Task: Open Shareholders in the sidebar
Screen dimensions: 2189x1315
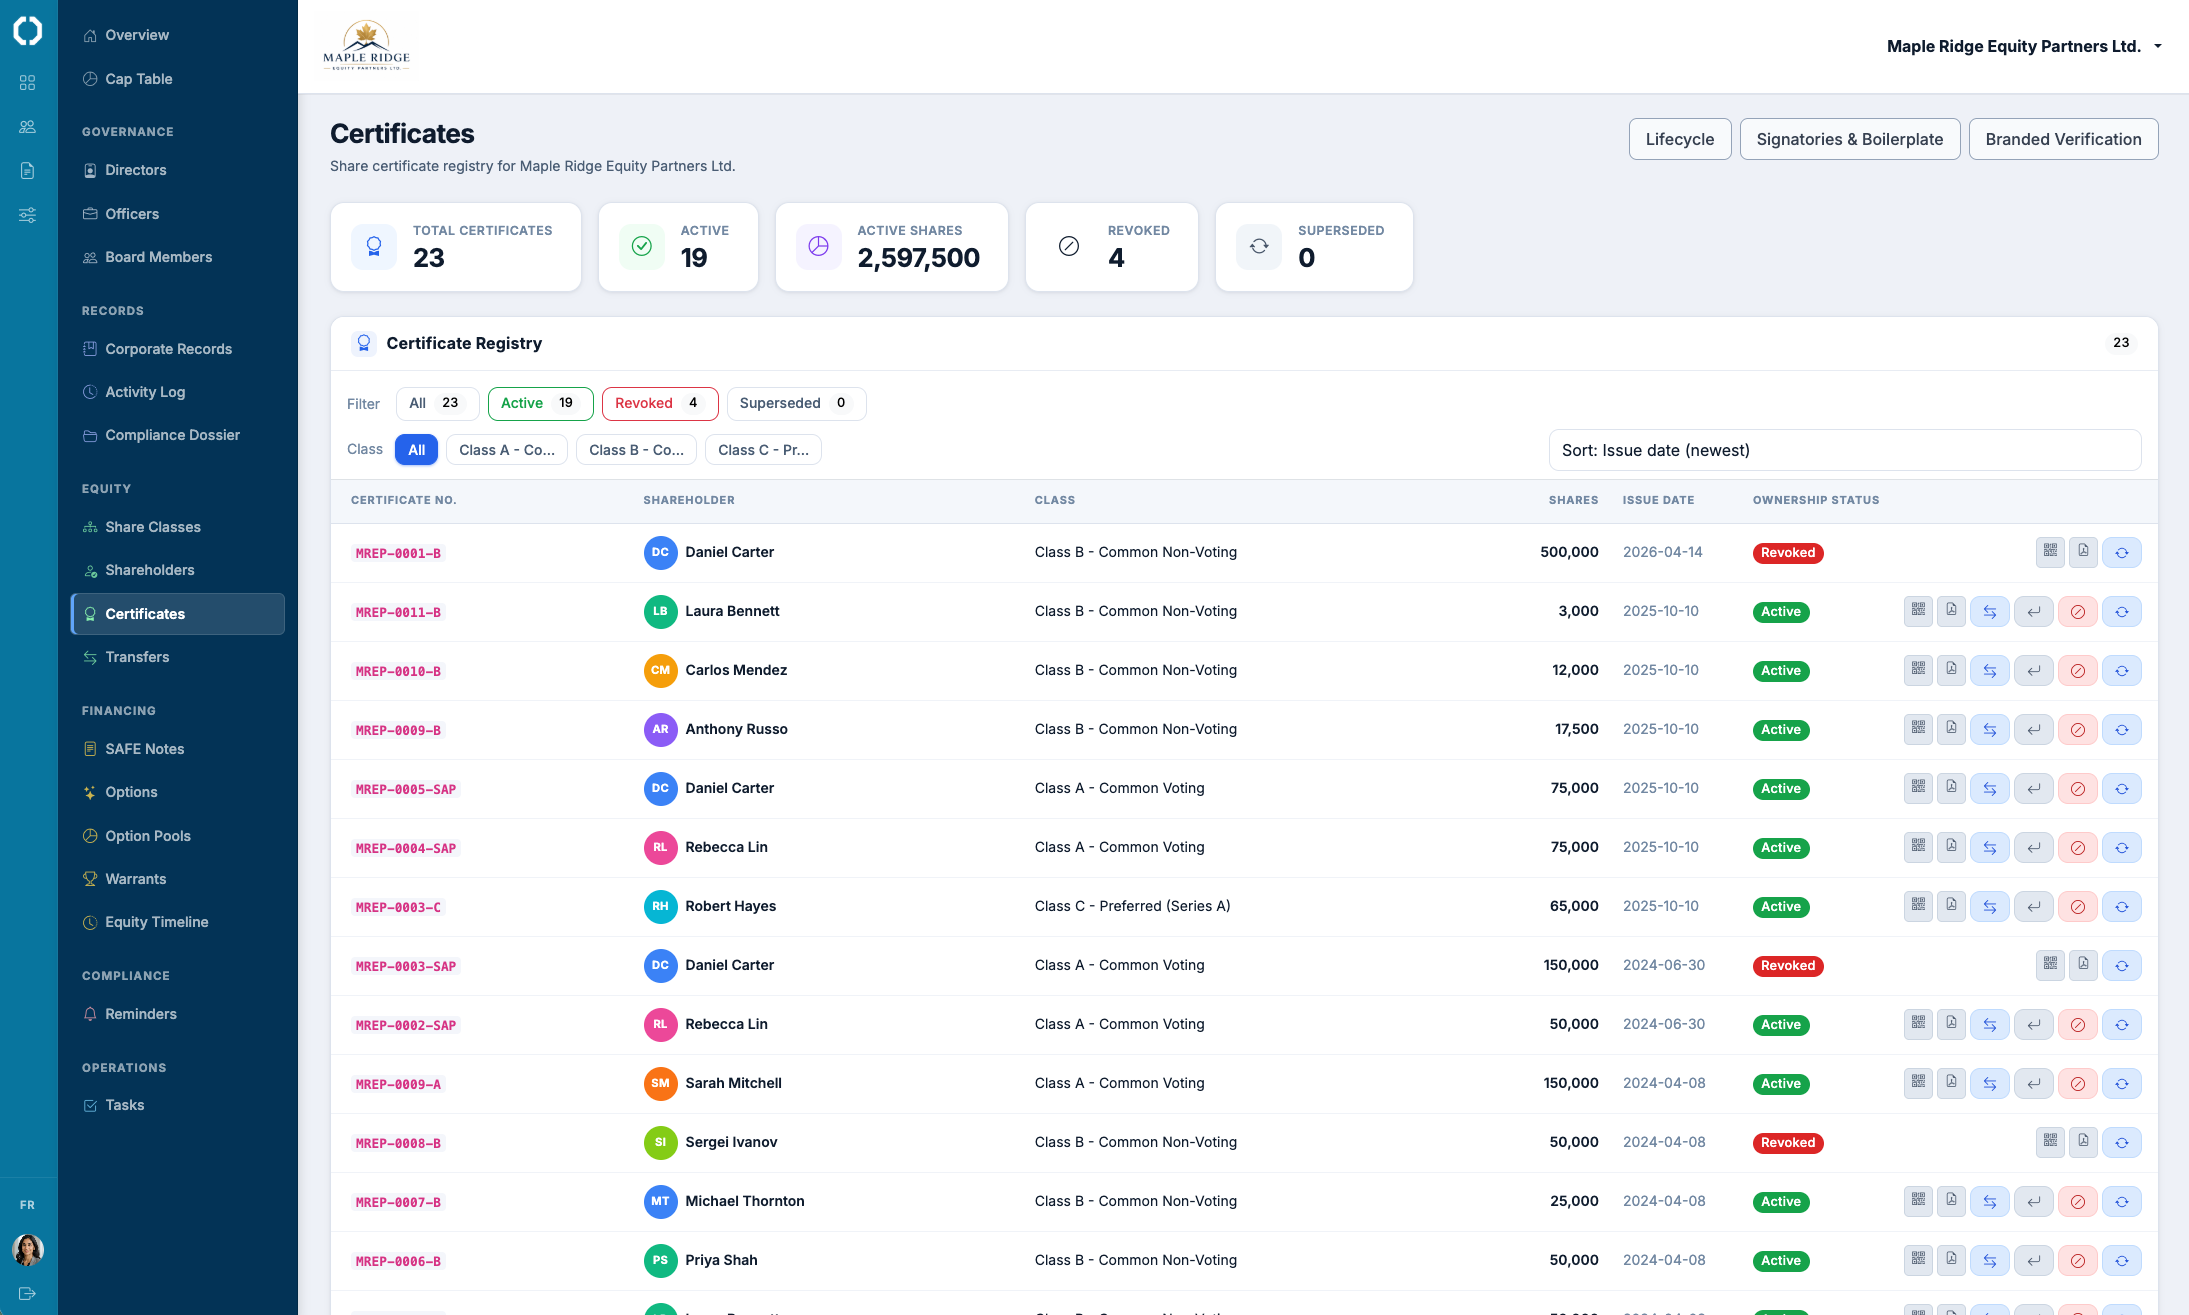Action: coord(178,570)
